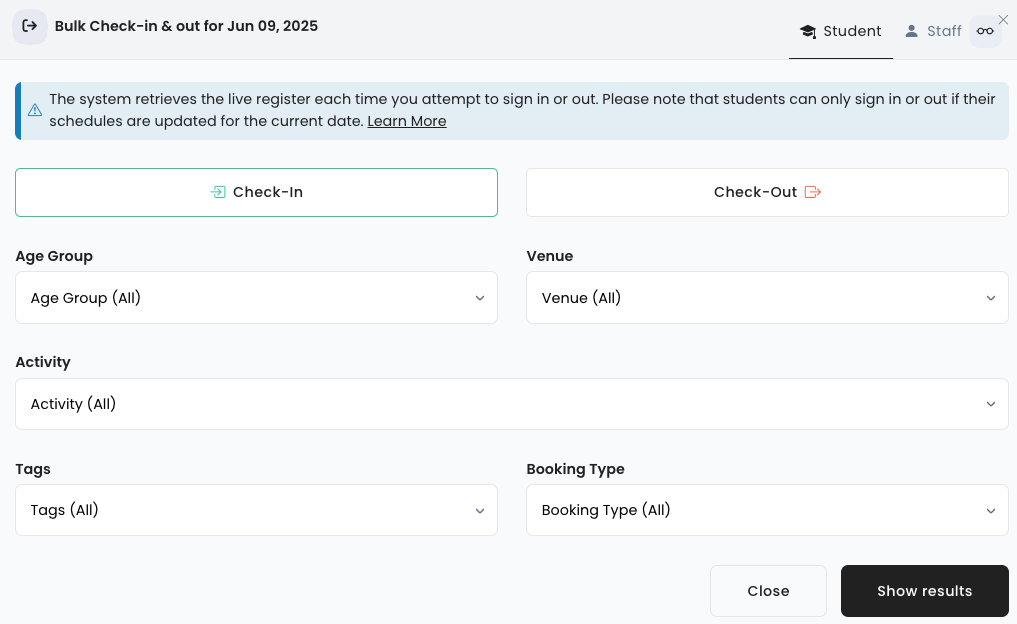Switch to the Student tab
1017x624 pixels.
(841, 31)
